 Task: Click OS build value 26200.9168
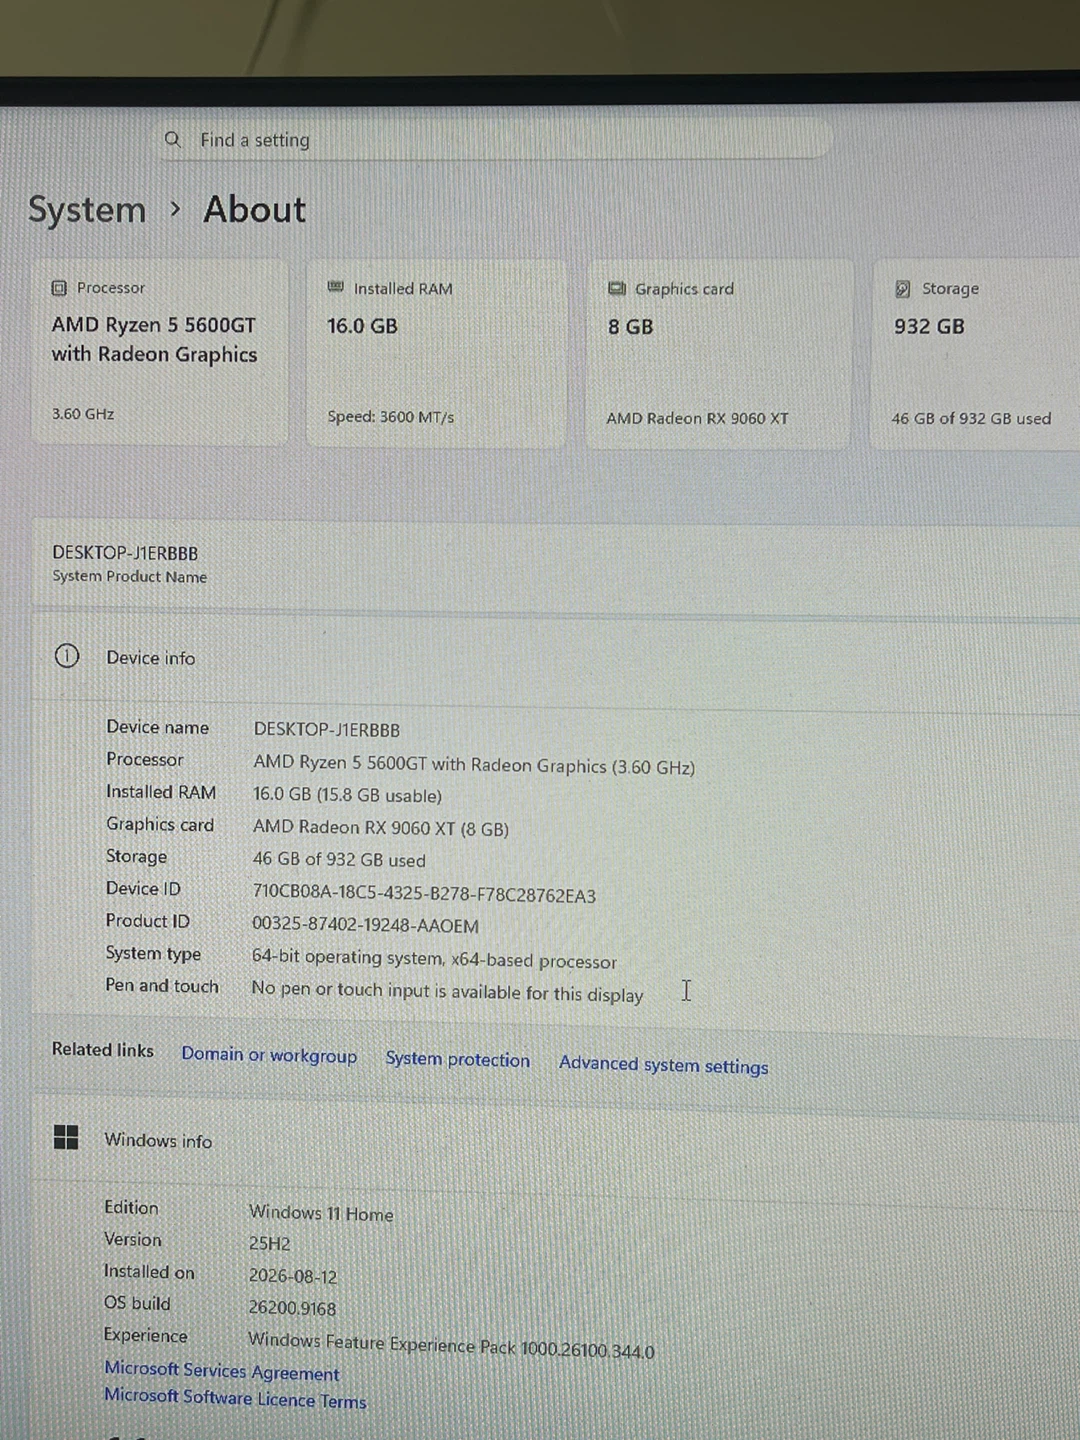coord(292,1308)
